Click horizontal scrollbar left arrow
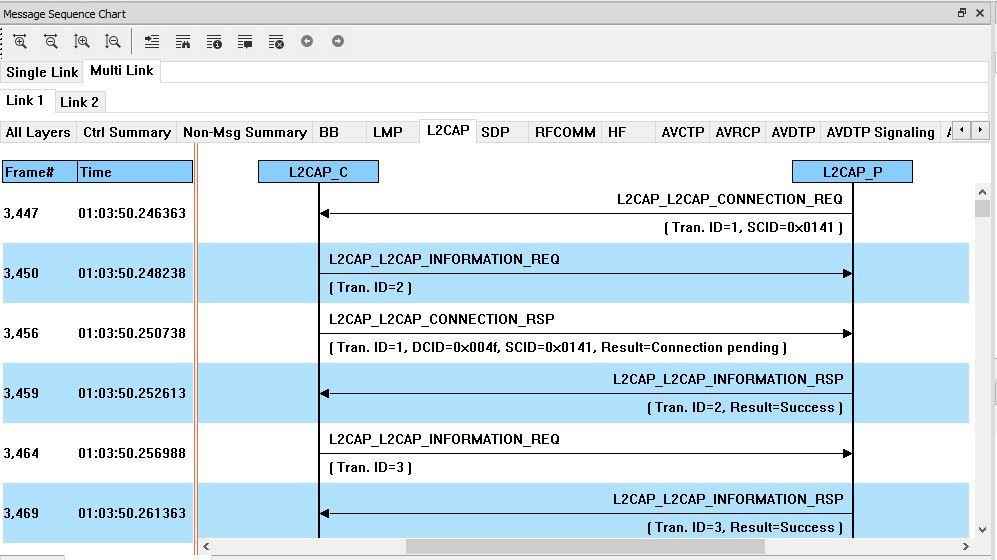The height and width of the screenshot is (560, 997). [x=206, y=546]
